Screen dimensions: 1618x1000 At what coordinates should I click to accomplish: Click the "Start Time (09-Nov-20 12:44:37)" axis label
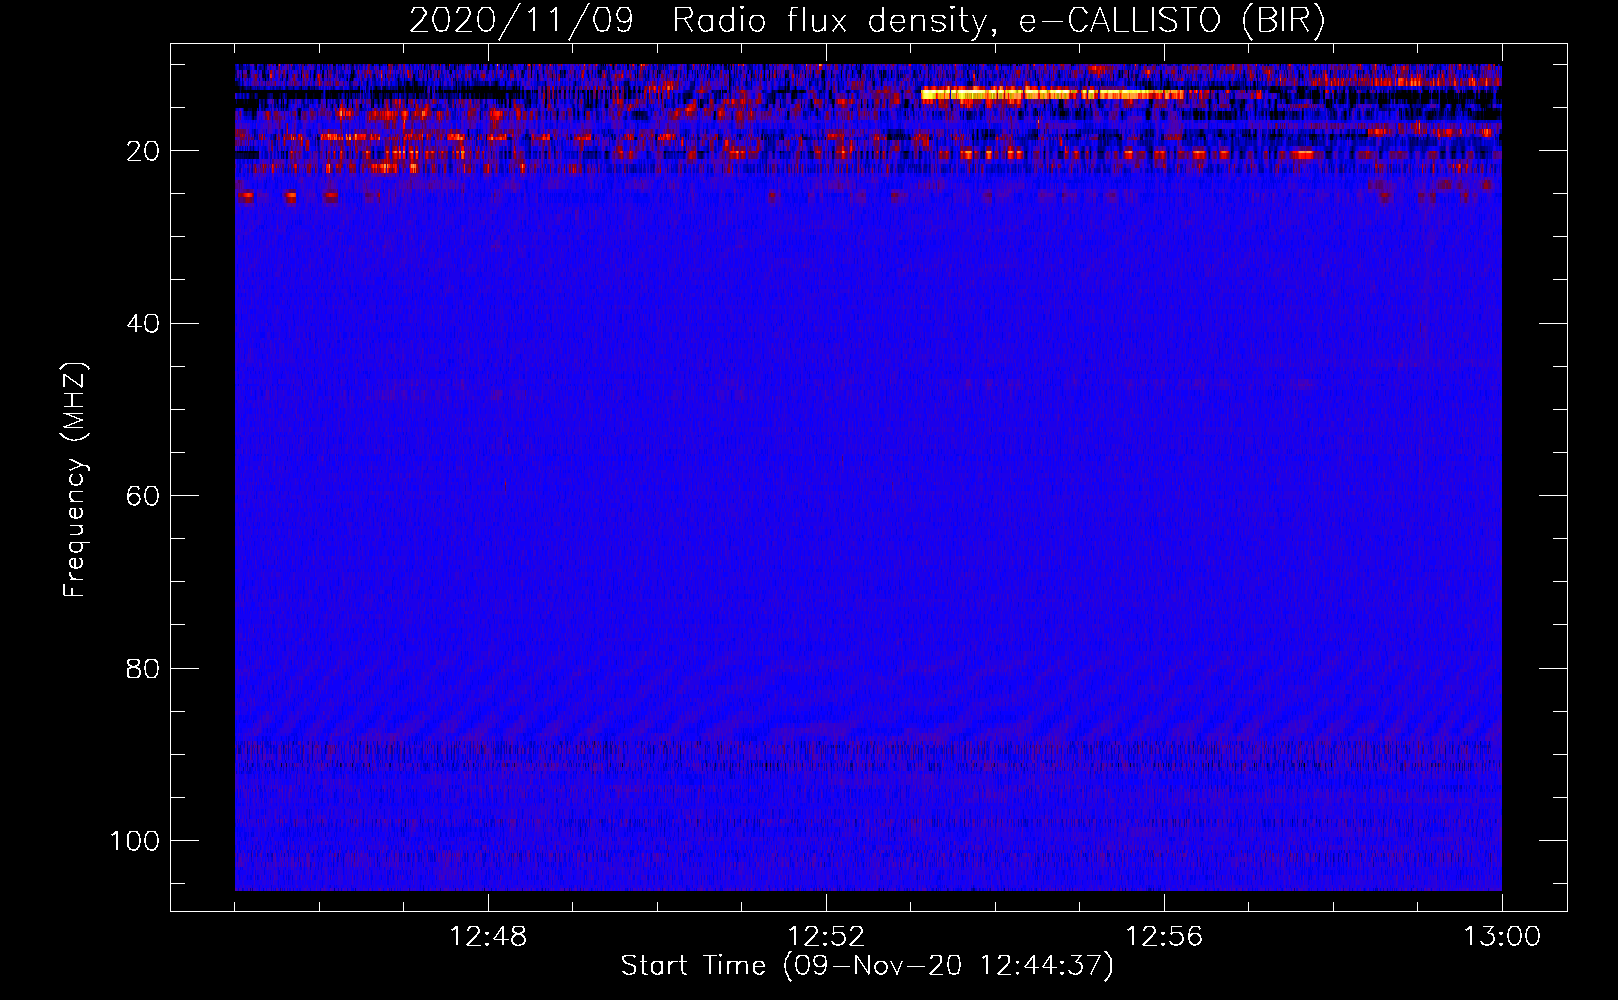[x=867, y=966]
